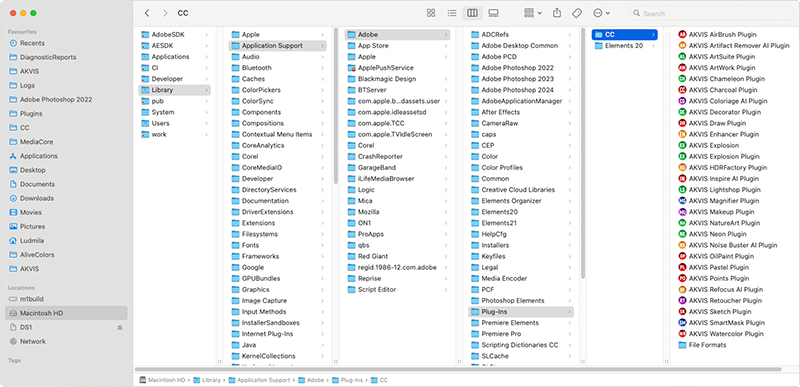800x387 pixels.
Task: Expand the Library folder chevron
Action: (207, 90)
